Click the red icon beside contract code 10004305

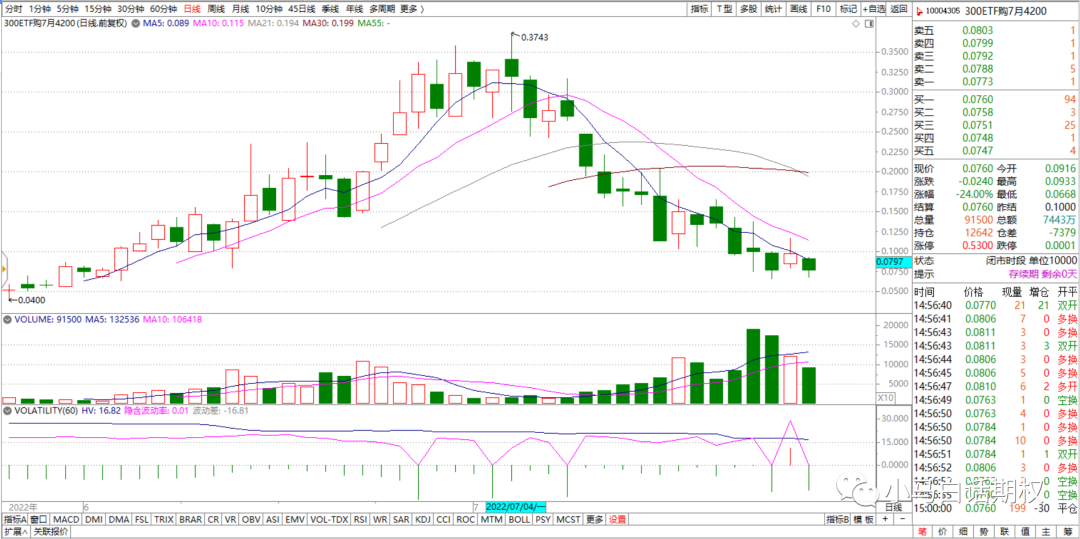point(919,9)
